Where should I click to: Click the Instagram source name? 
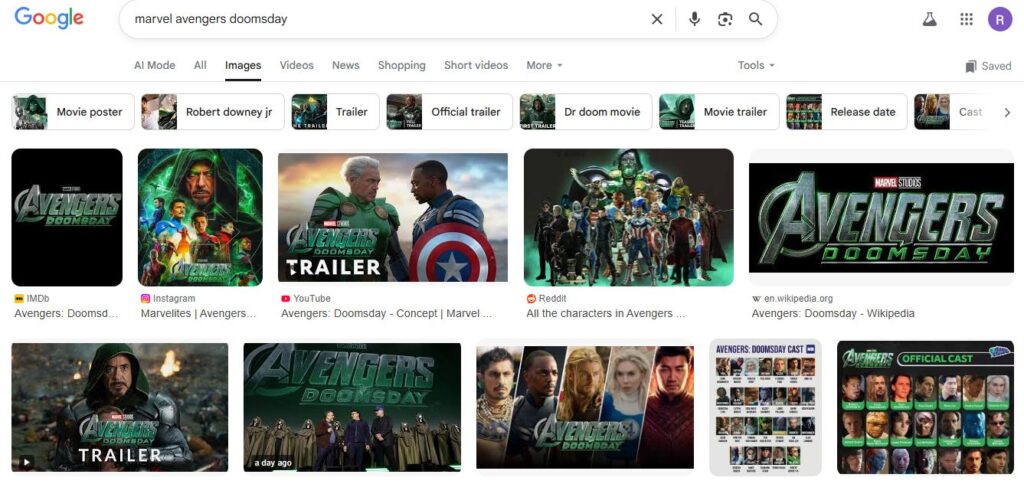click(174, 298)
